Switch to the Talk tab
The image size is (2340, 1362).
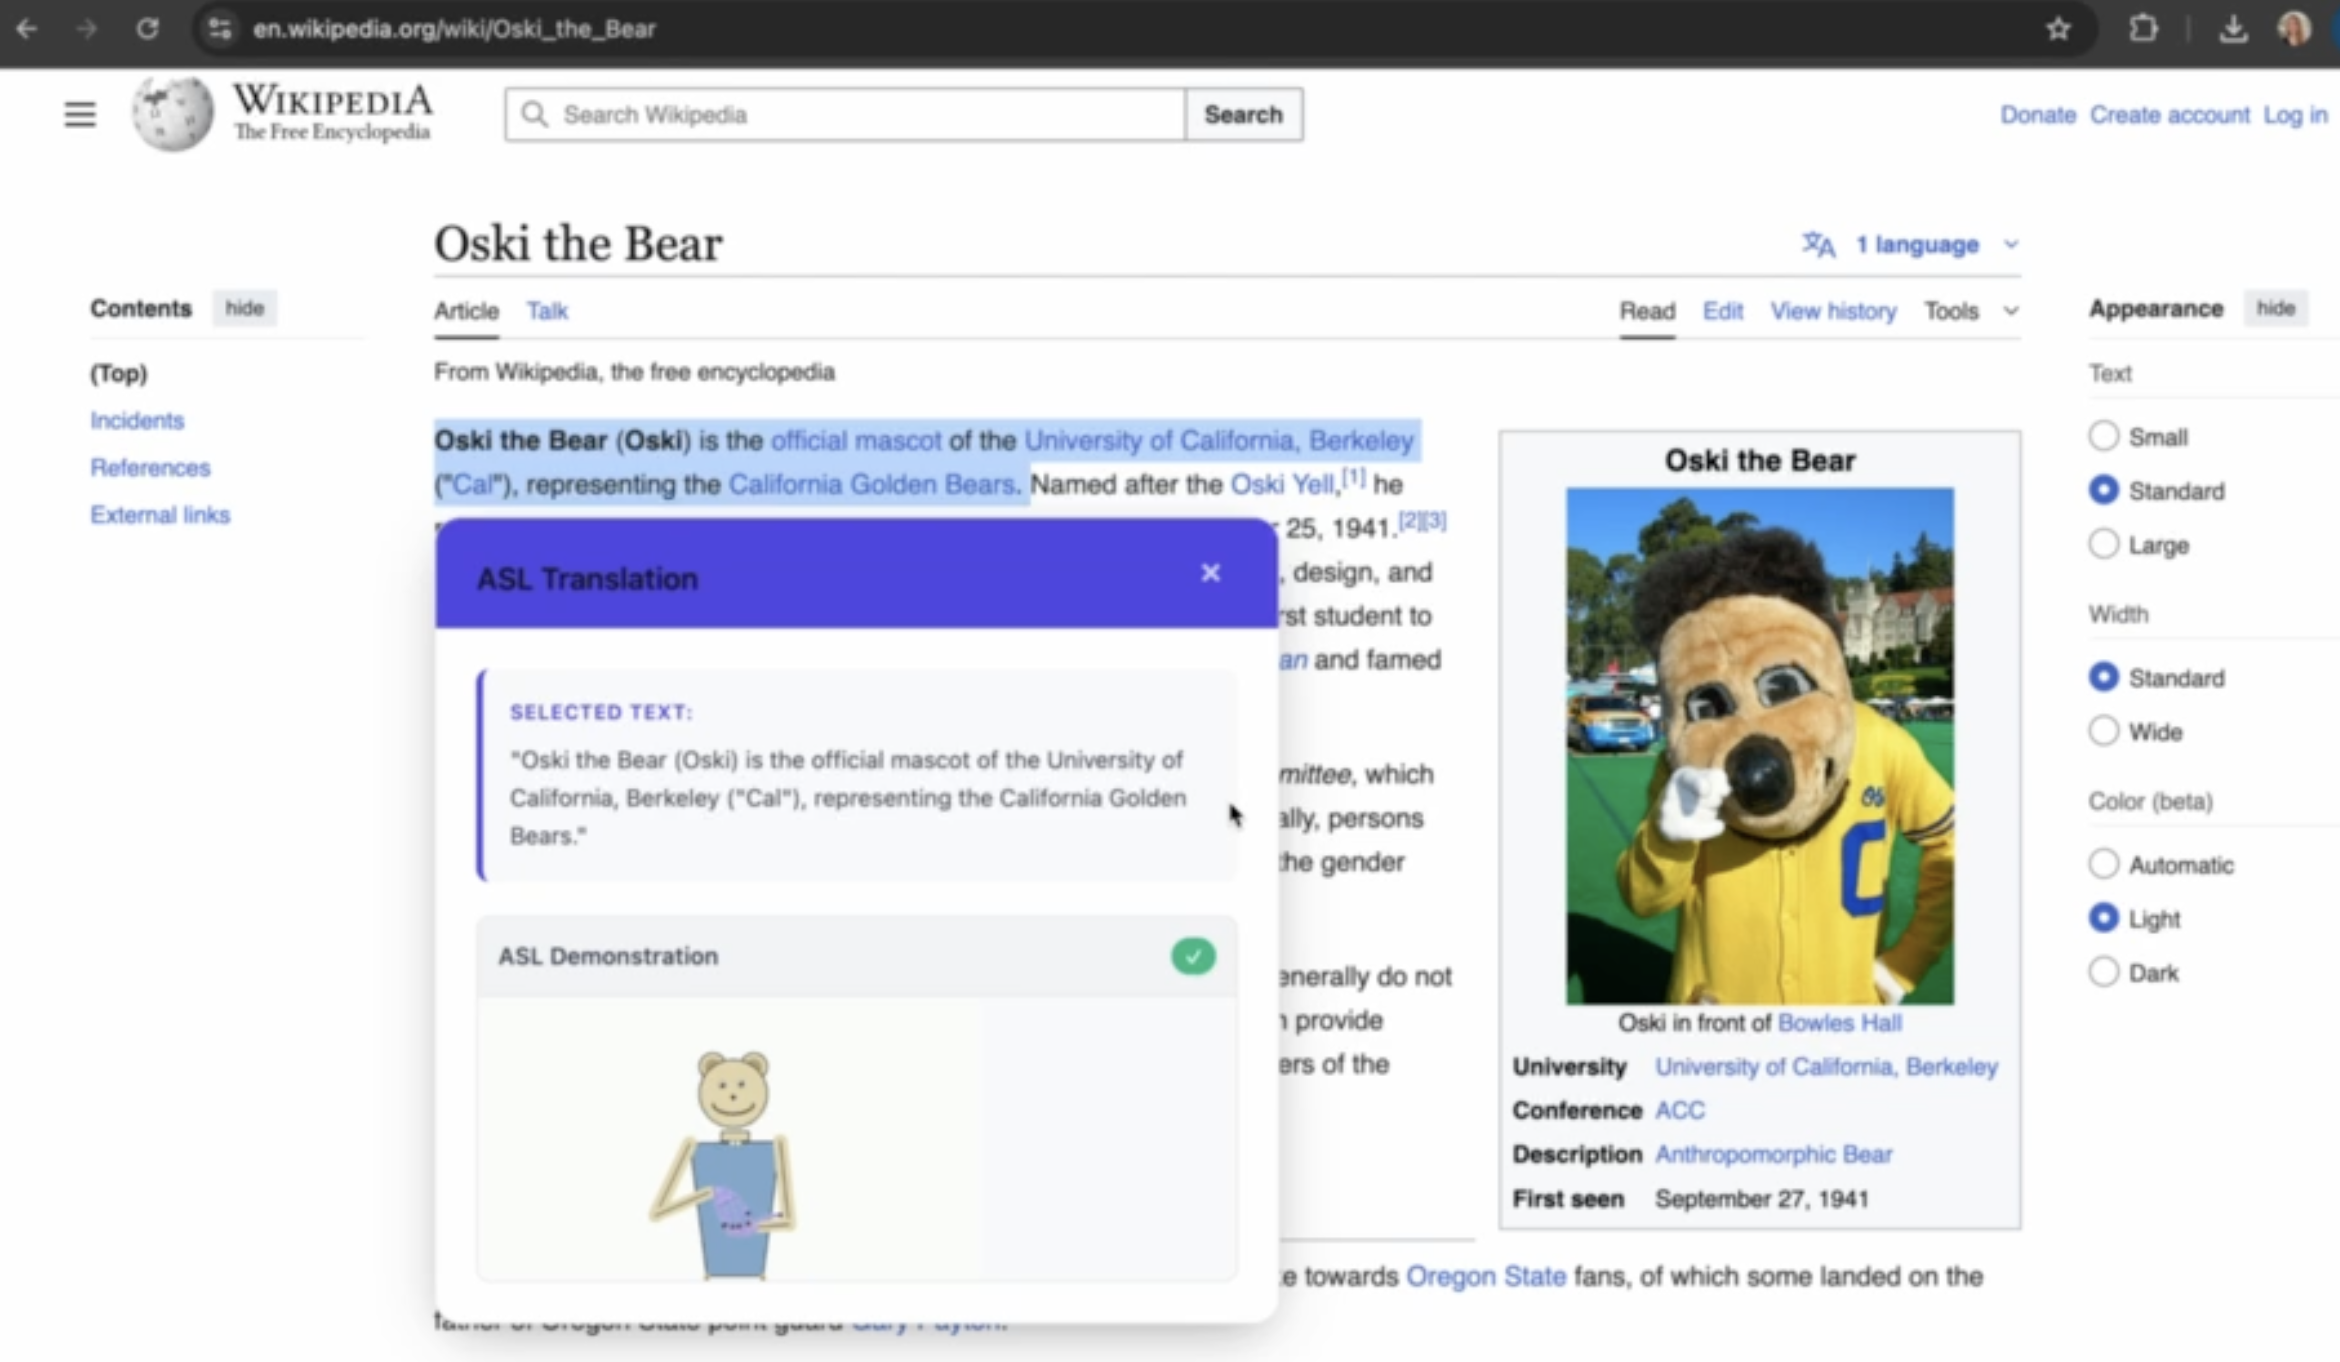point(547,311)
